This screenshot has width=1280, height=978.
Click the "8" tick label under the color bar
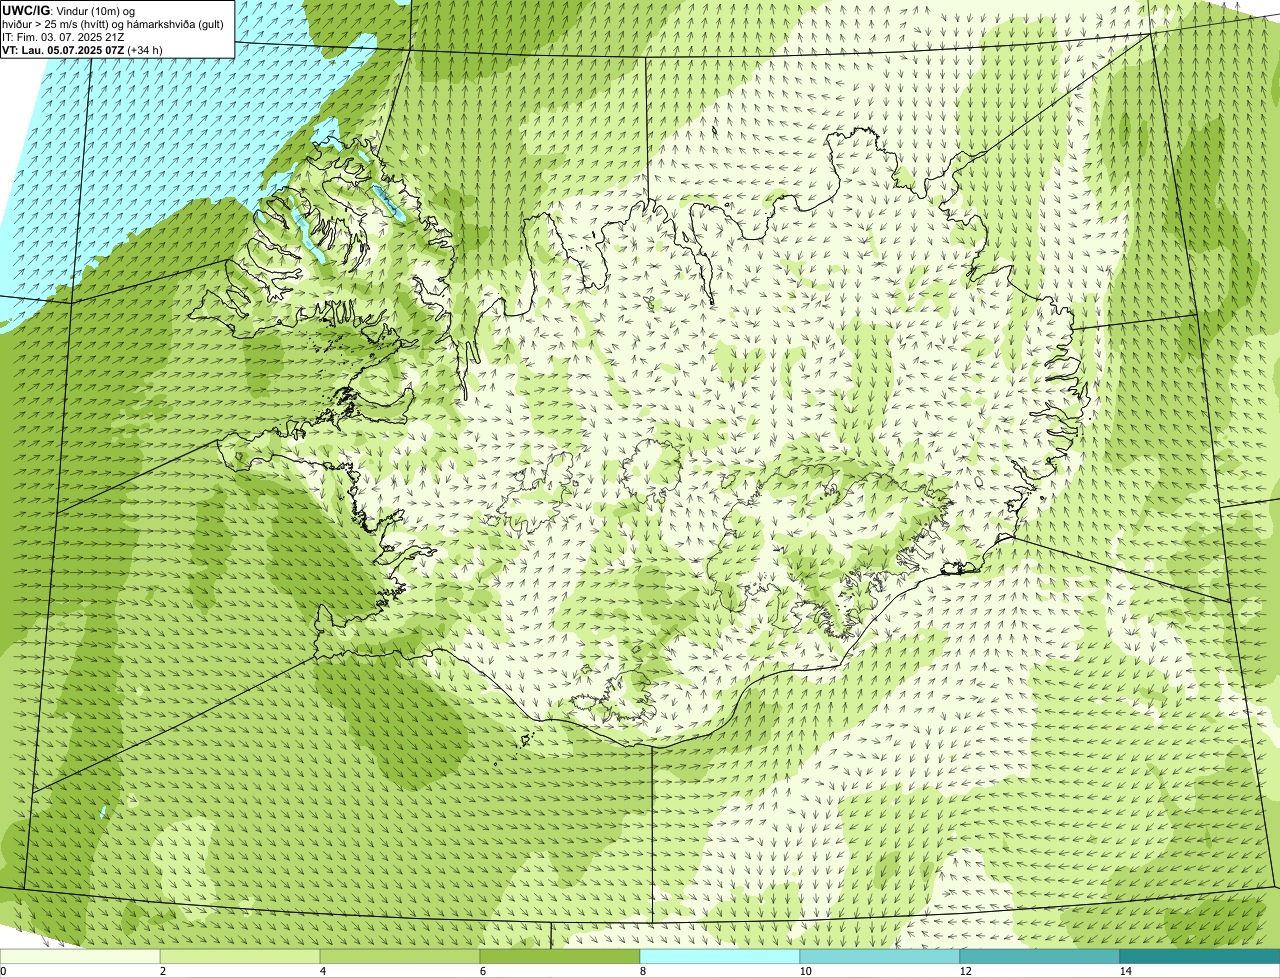point(642,971)
